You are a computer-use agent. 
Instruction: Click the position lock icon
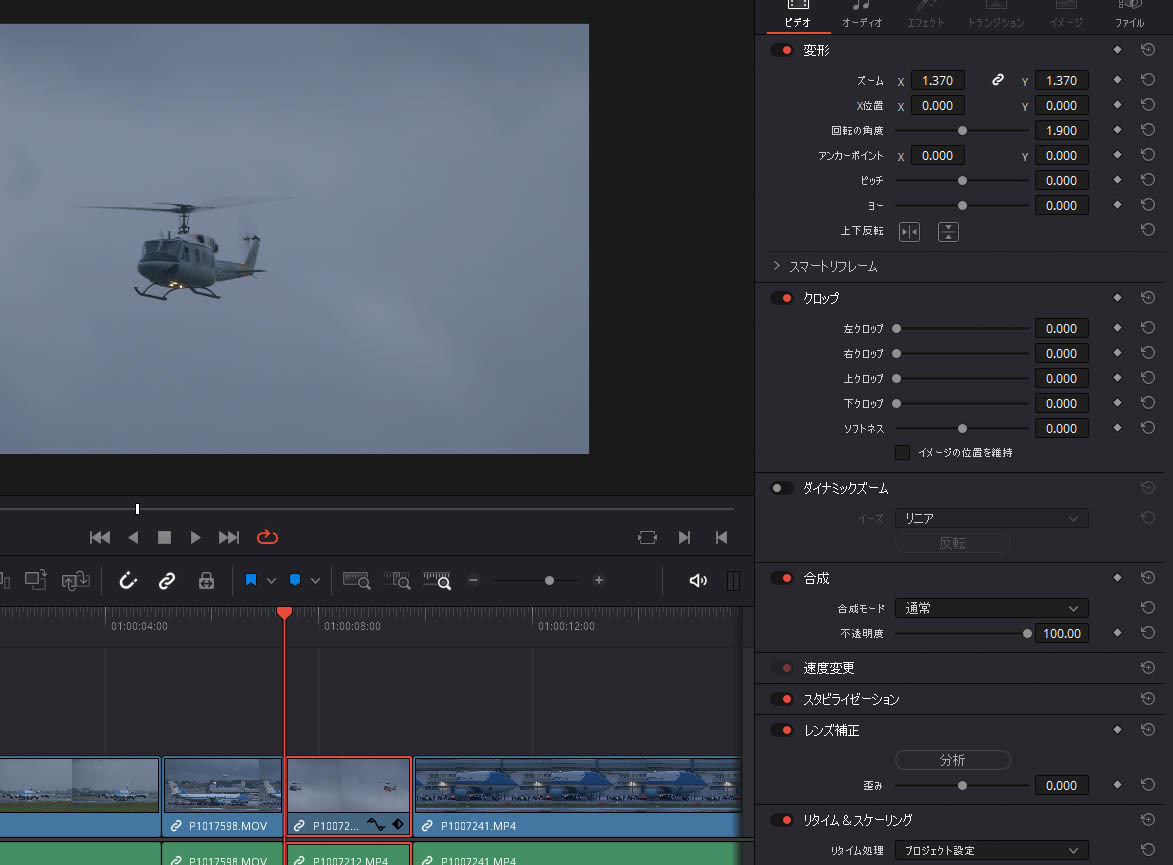click(206, 580)
